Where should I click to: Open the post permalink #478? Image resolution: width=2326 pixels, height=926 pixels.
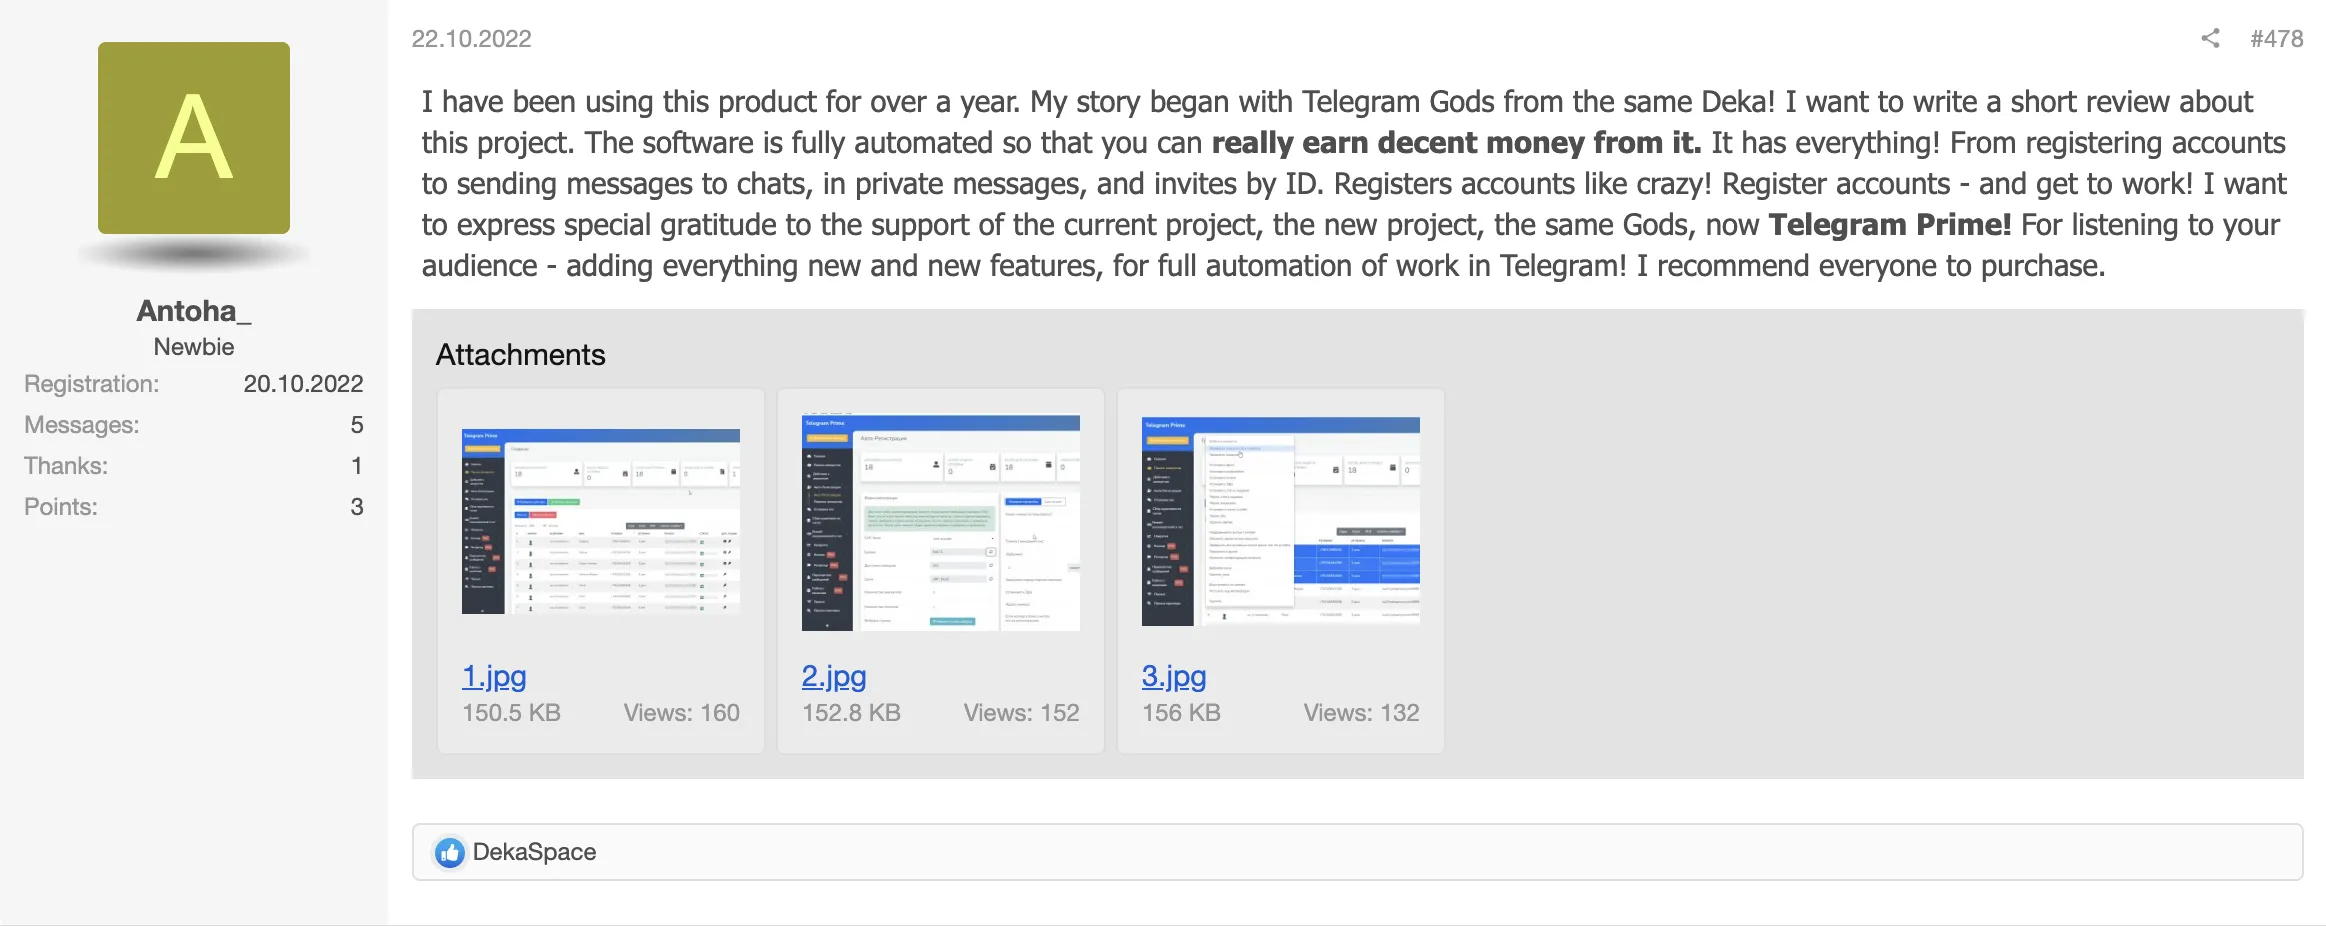(x=2275, y=39)
